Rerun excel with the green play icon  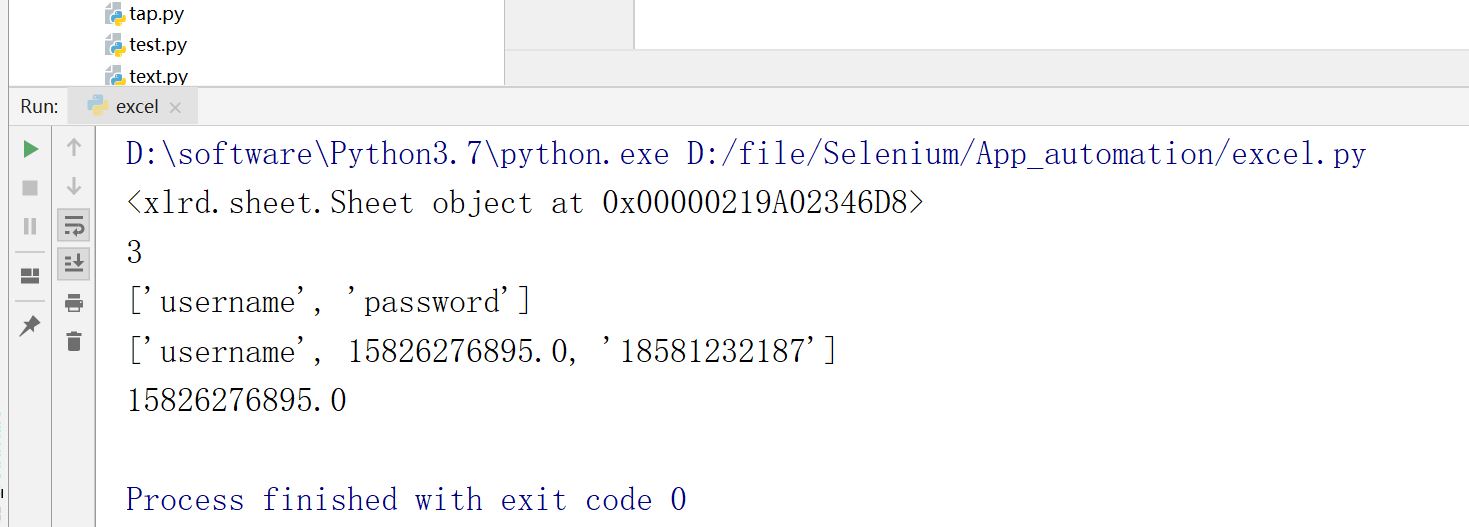[31, 149]
